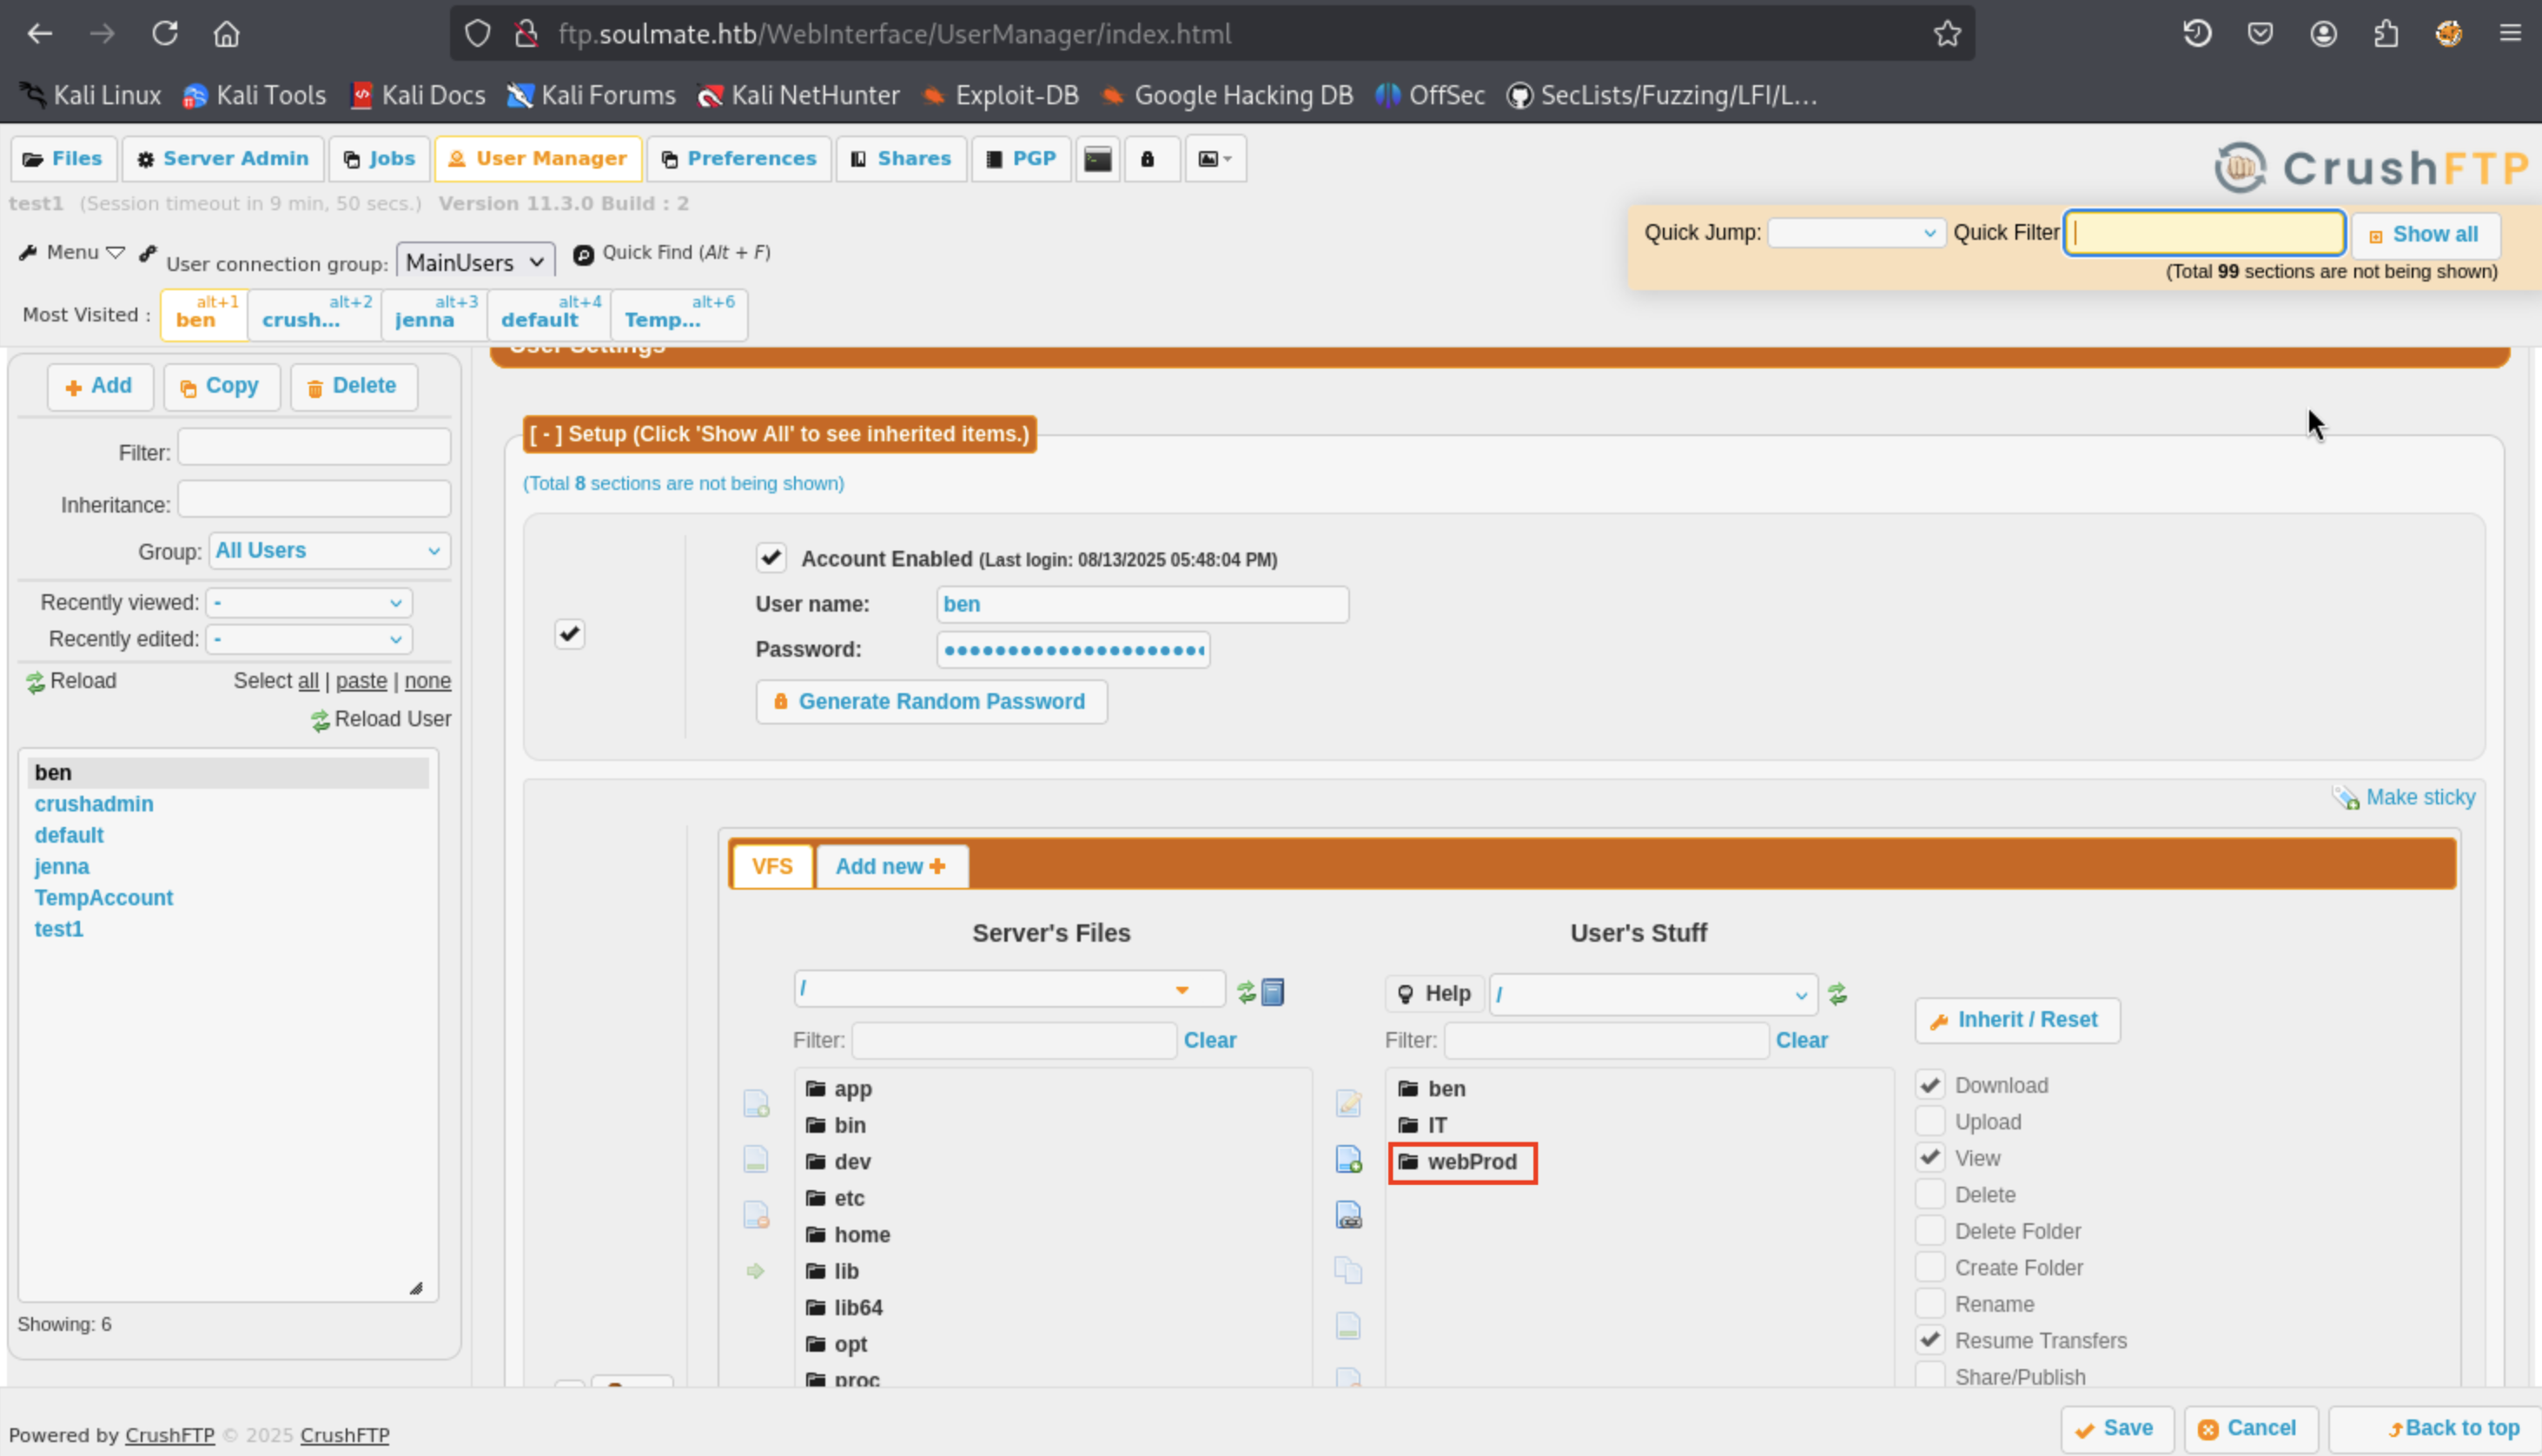Expand the Group All Users dropdown

click(329, 551)
